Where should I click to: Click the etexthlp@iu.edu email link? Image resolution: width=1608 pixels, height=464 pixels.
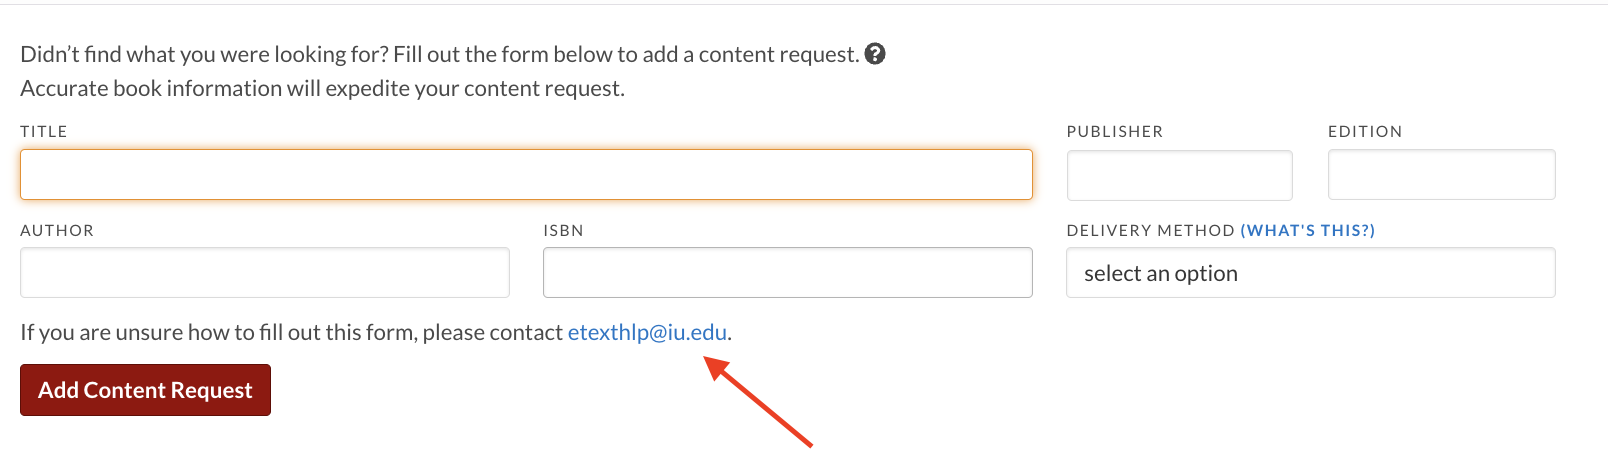pos(647,332)
